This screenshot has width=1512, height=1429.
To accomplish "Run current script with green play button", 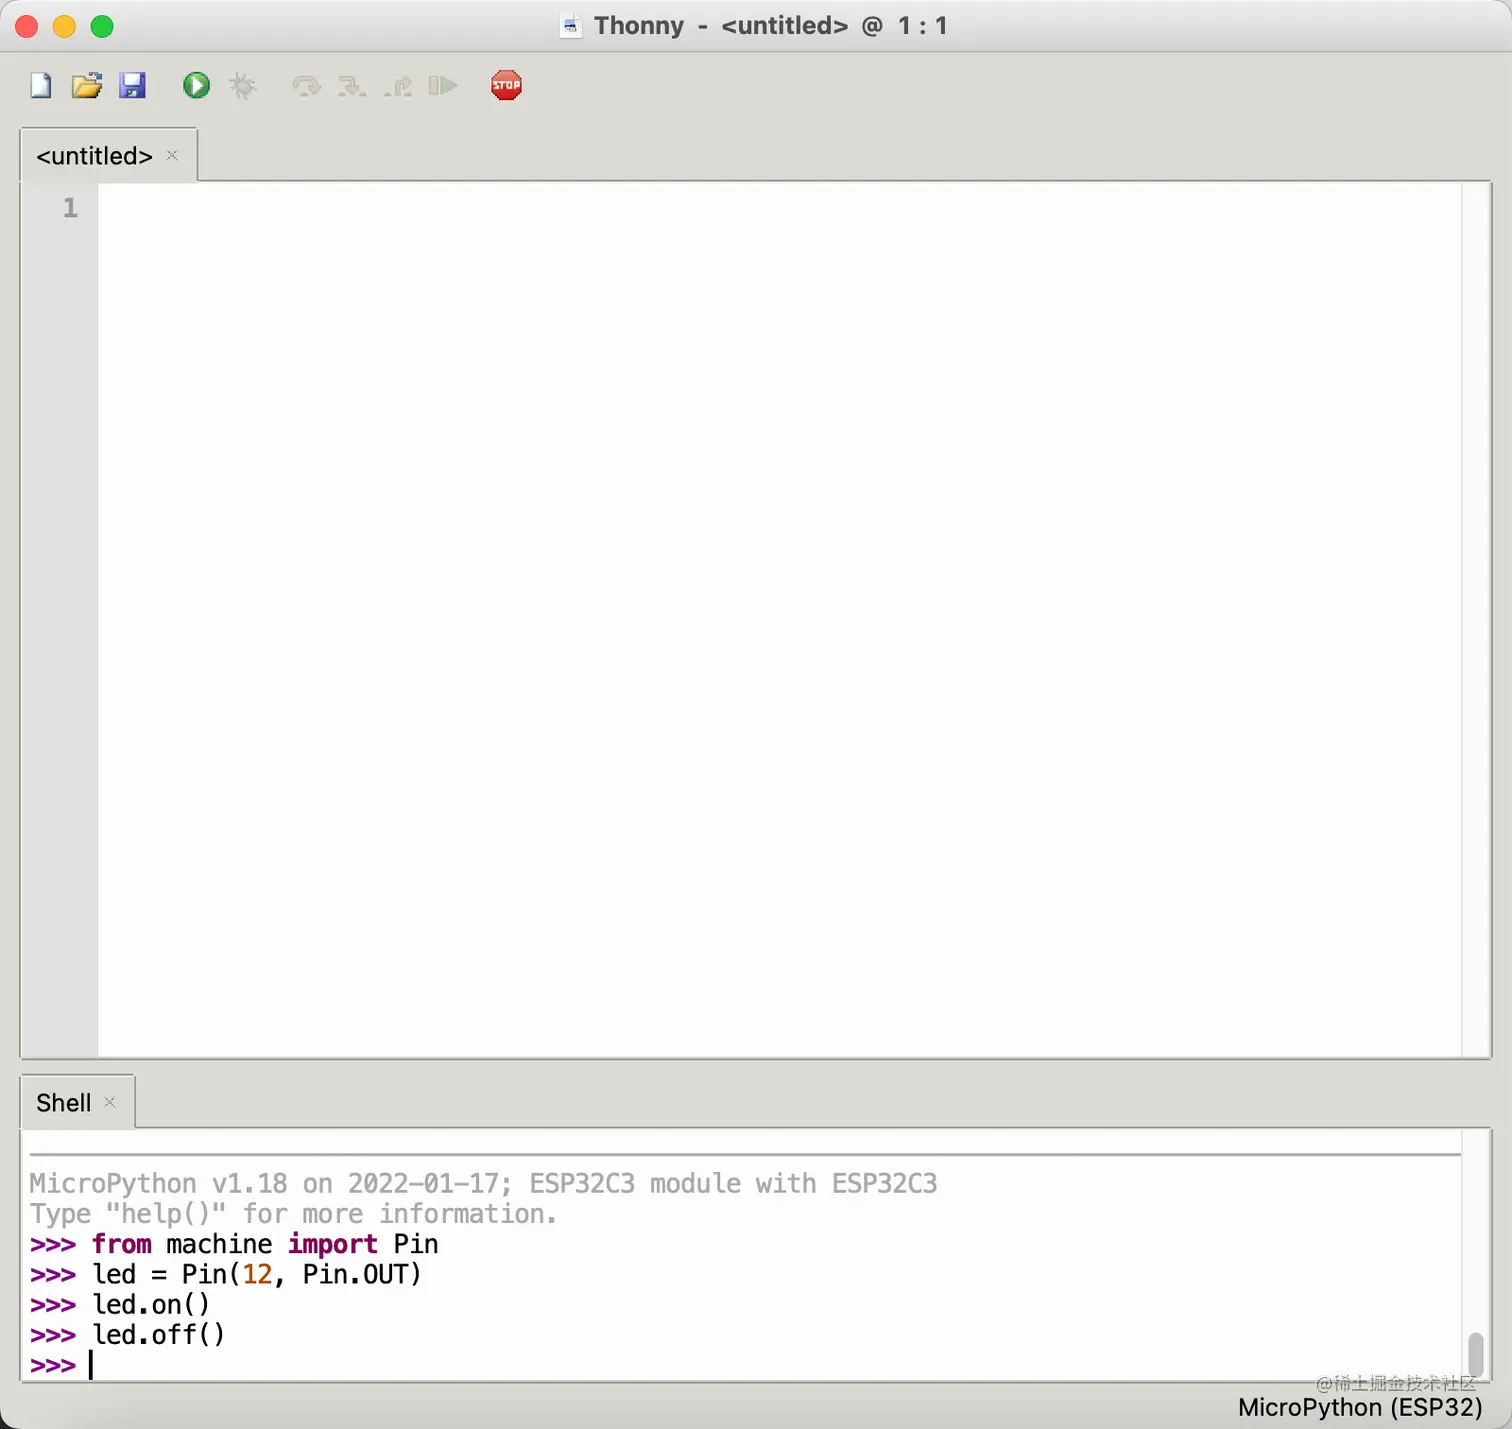I will pos(196,86).
